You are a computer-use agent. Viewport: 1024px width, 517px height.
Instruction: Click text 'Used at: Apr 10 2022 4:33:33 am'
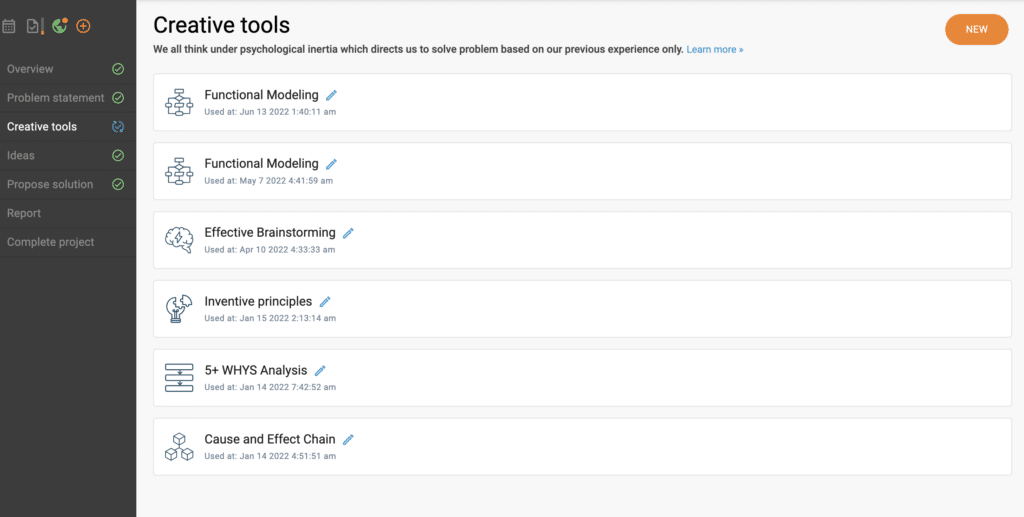click(x=270, y=249)
